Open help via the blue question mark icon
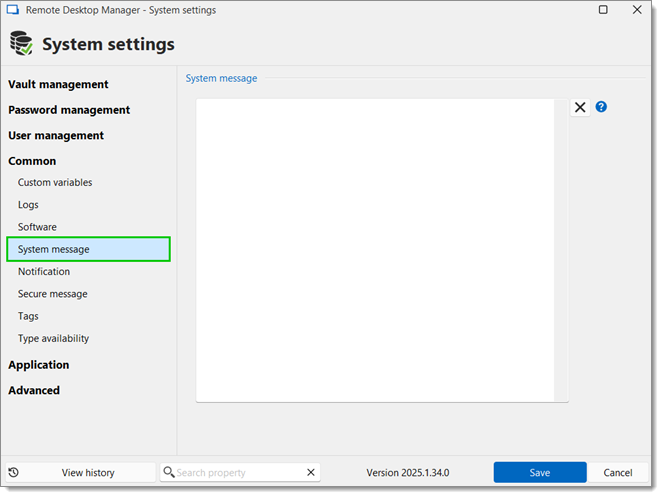The width and height of the screenshot is (662, 497). [x=601, y=107]
